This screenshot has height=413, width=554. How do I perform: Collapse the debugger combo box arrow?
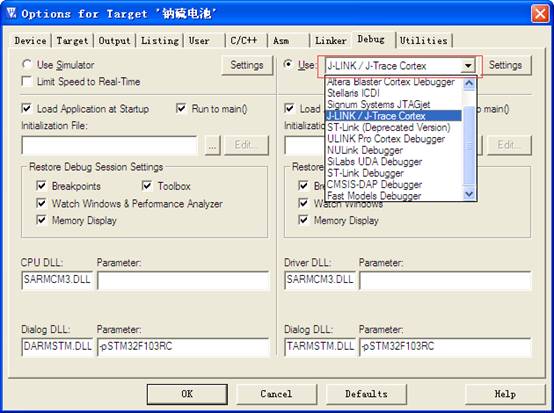[468, 66]
